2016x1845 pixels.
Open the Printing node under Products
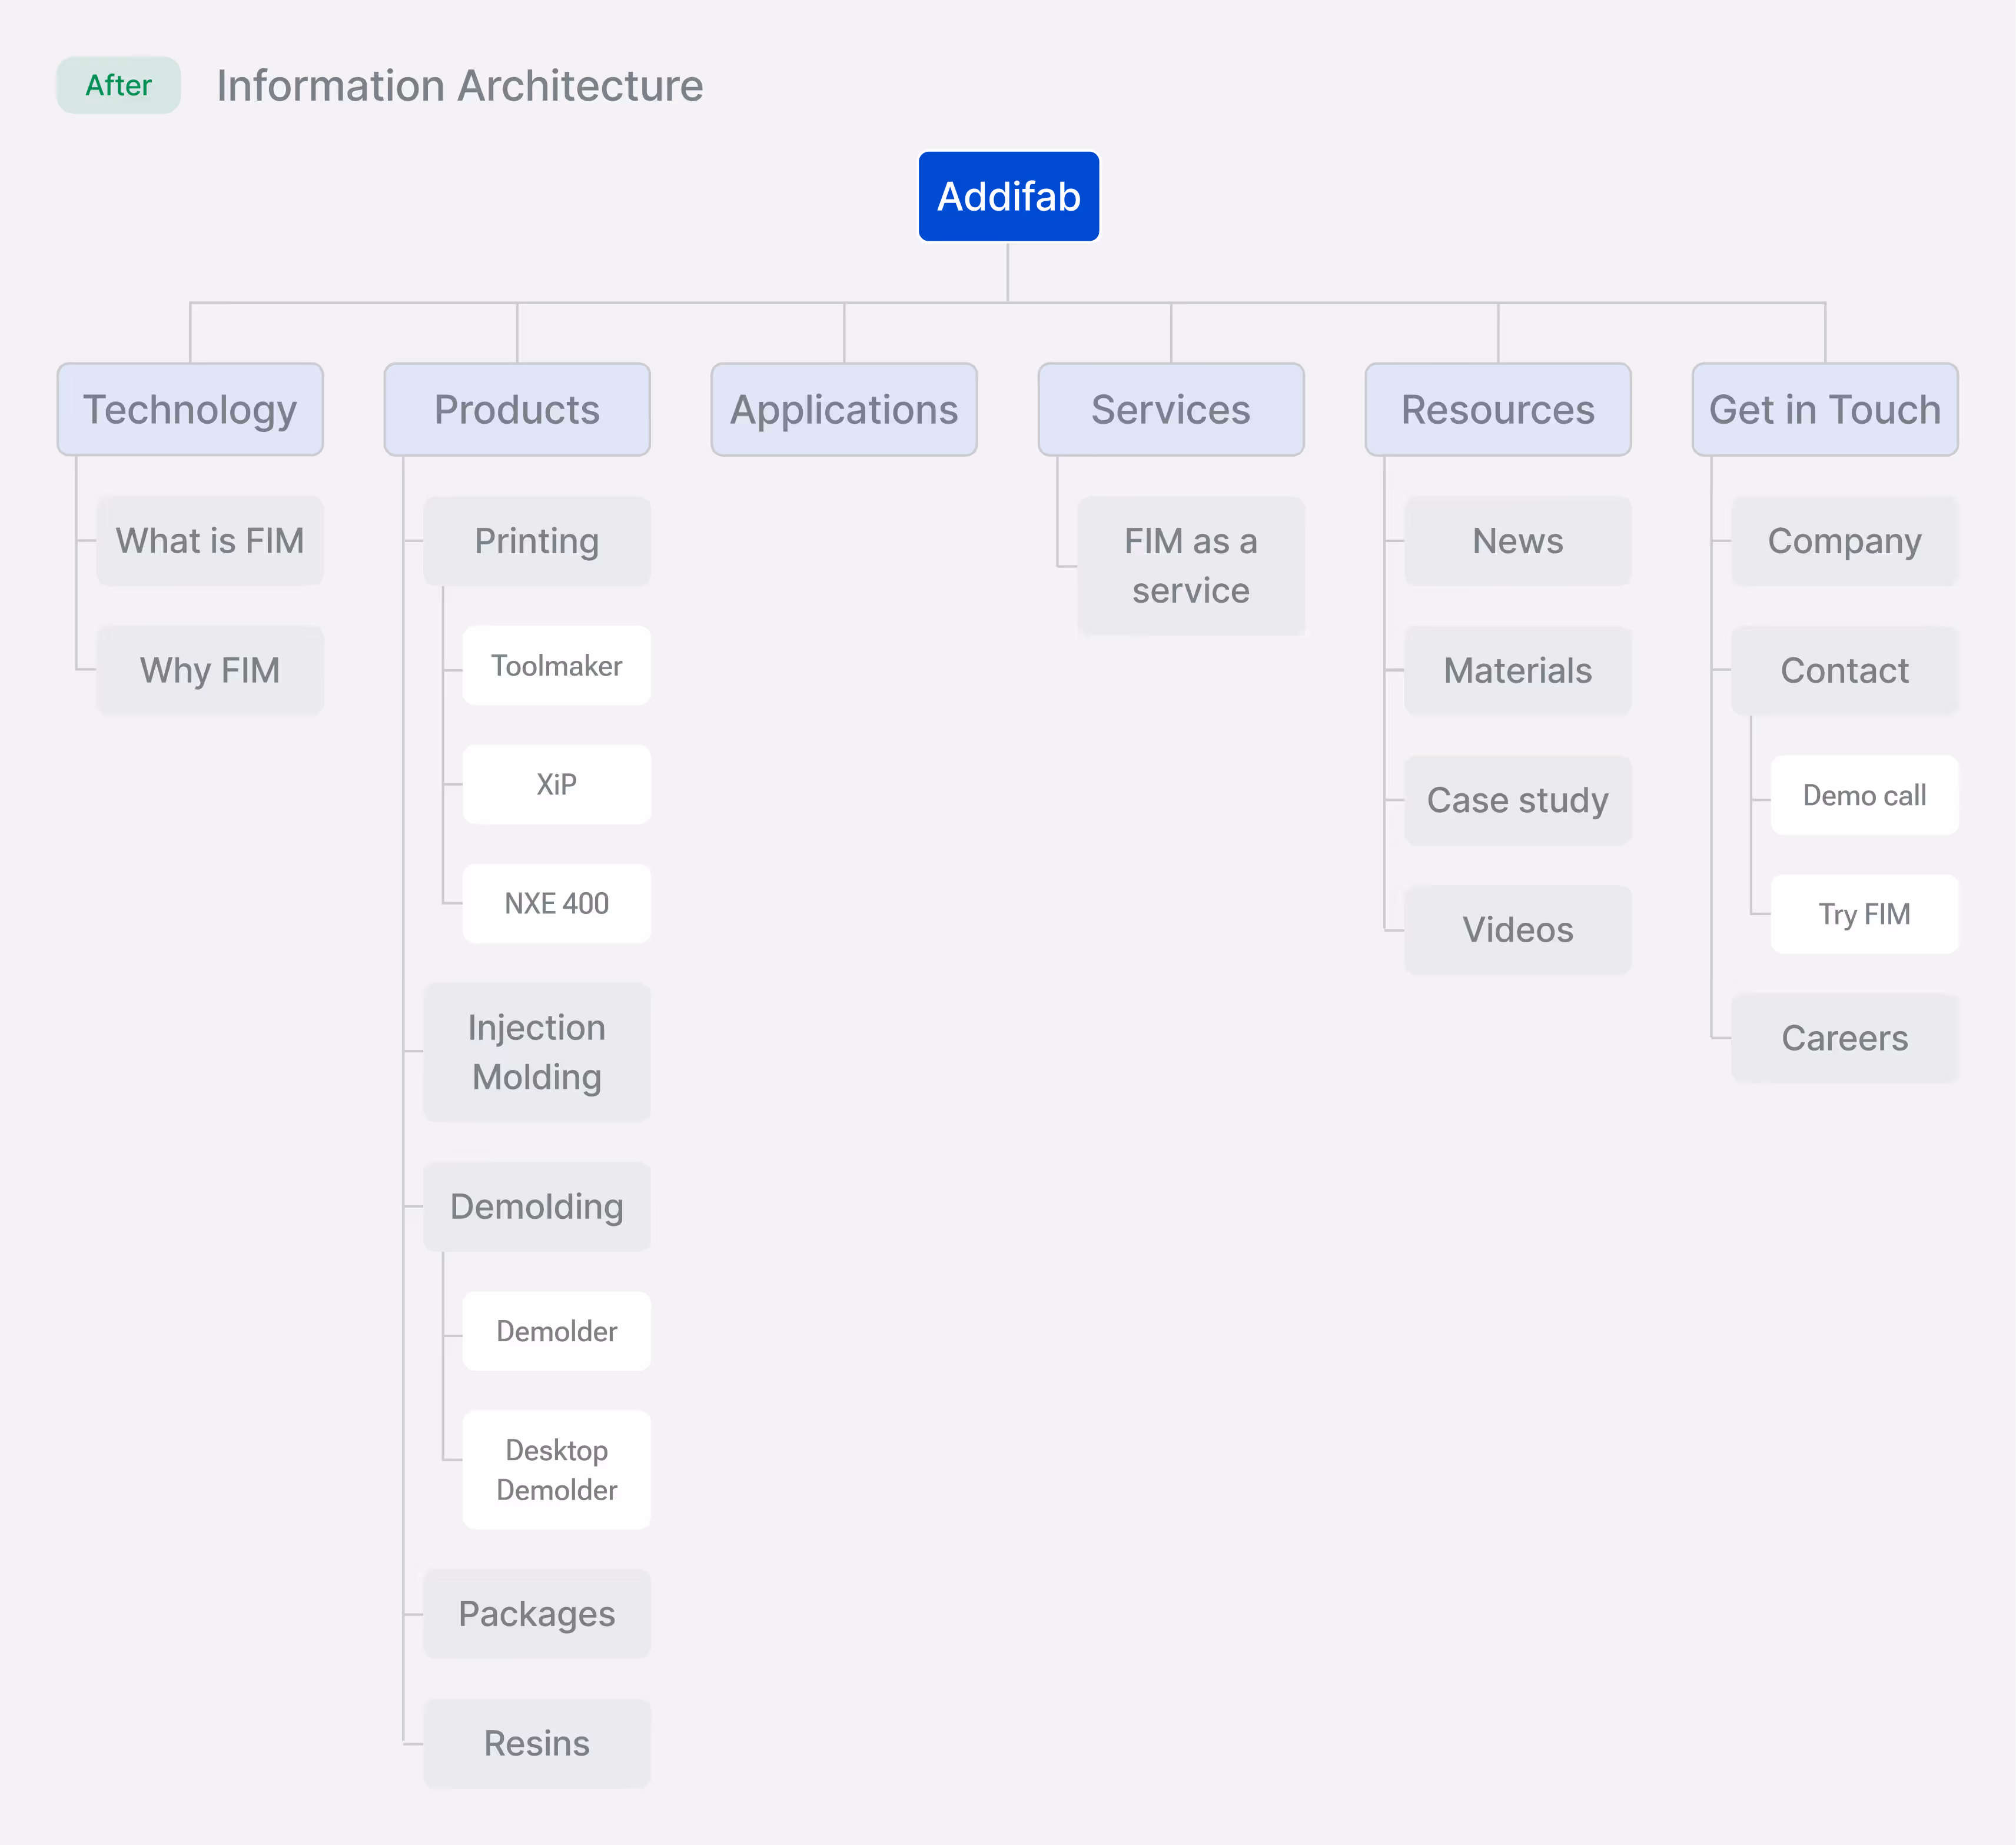click(x=537, y=541)
